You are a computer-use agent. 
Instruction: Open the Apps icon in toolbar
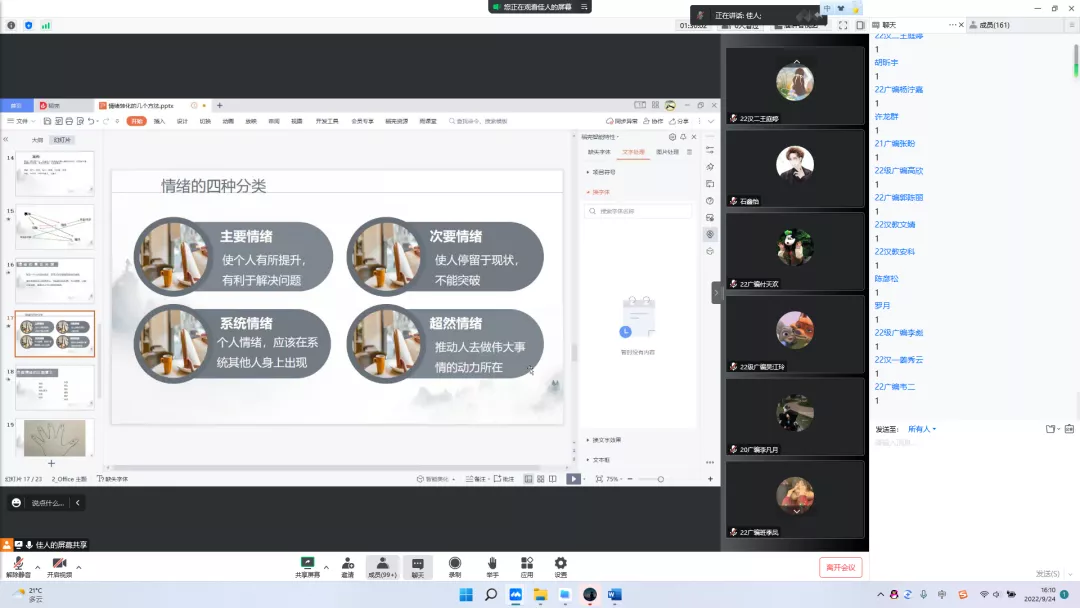tap(526, 565)
